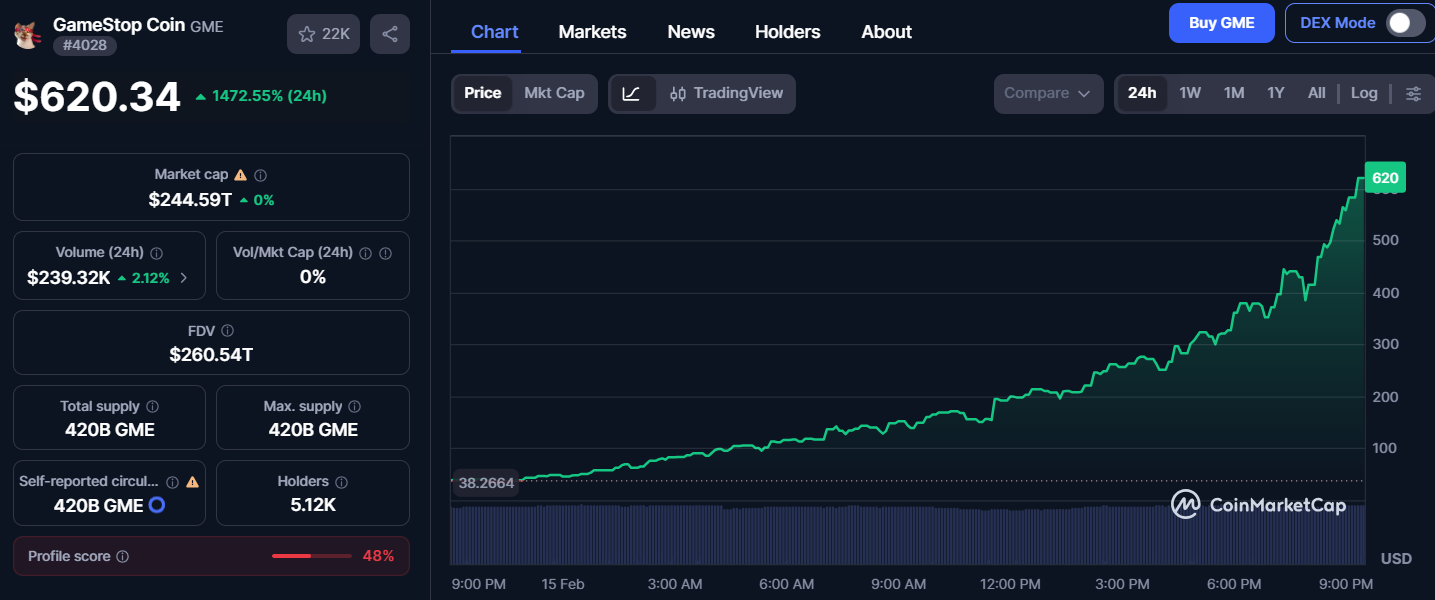Screen dimensions: 1435x600
Task: Select Price chart view
Action: 483,93
